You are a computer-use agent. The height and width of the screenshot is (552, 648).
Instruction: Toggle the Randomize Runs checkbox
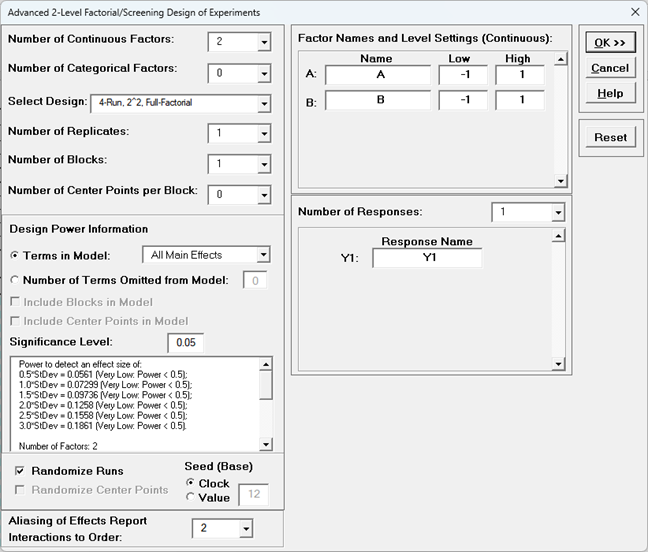[20, 471]
